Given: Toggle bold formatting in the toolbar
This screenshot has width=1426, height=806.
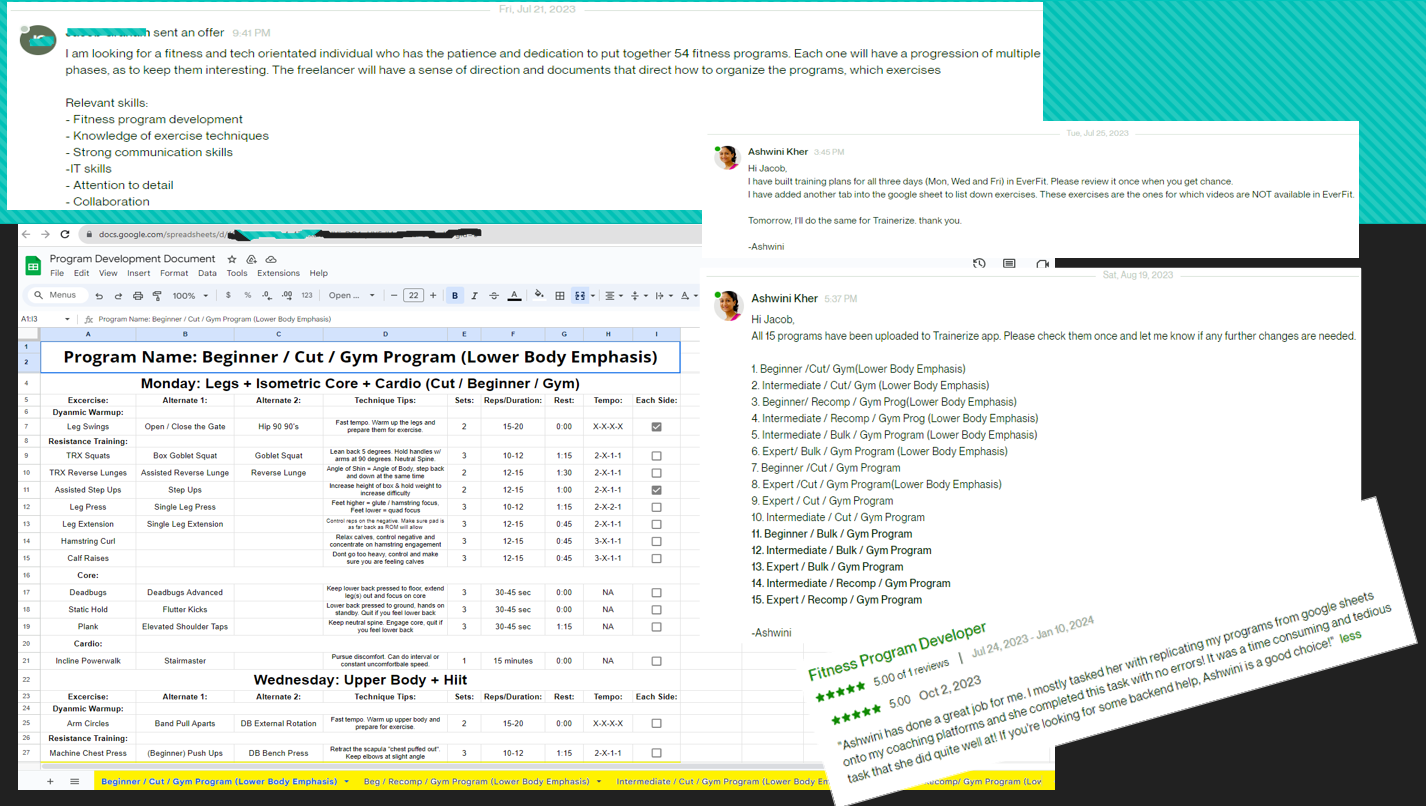Looking at the screenshot, I should pos(456,296).
